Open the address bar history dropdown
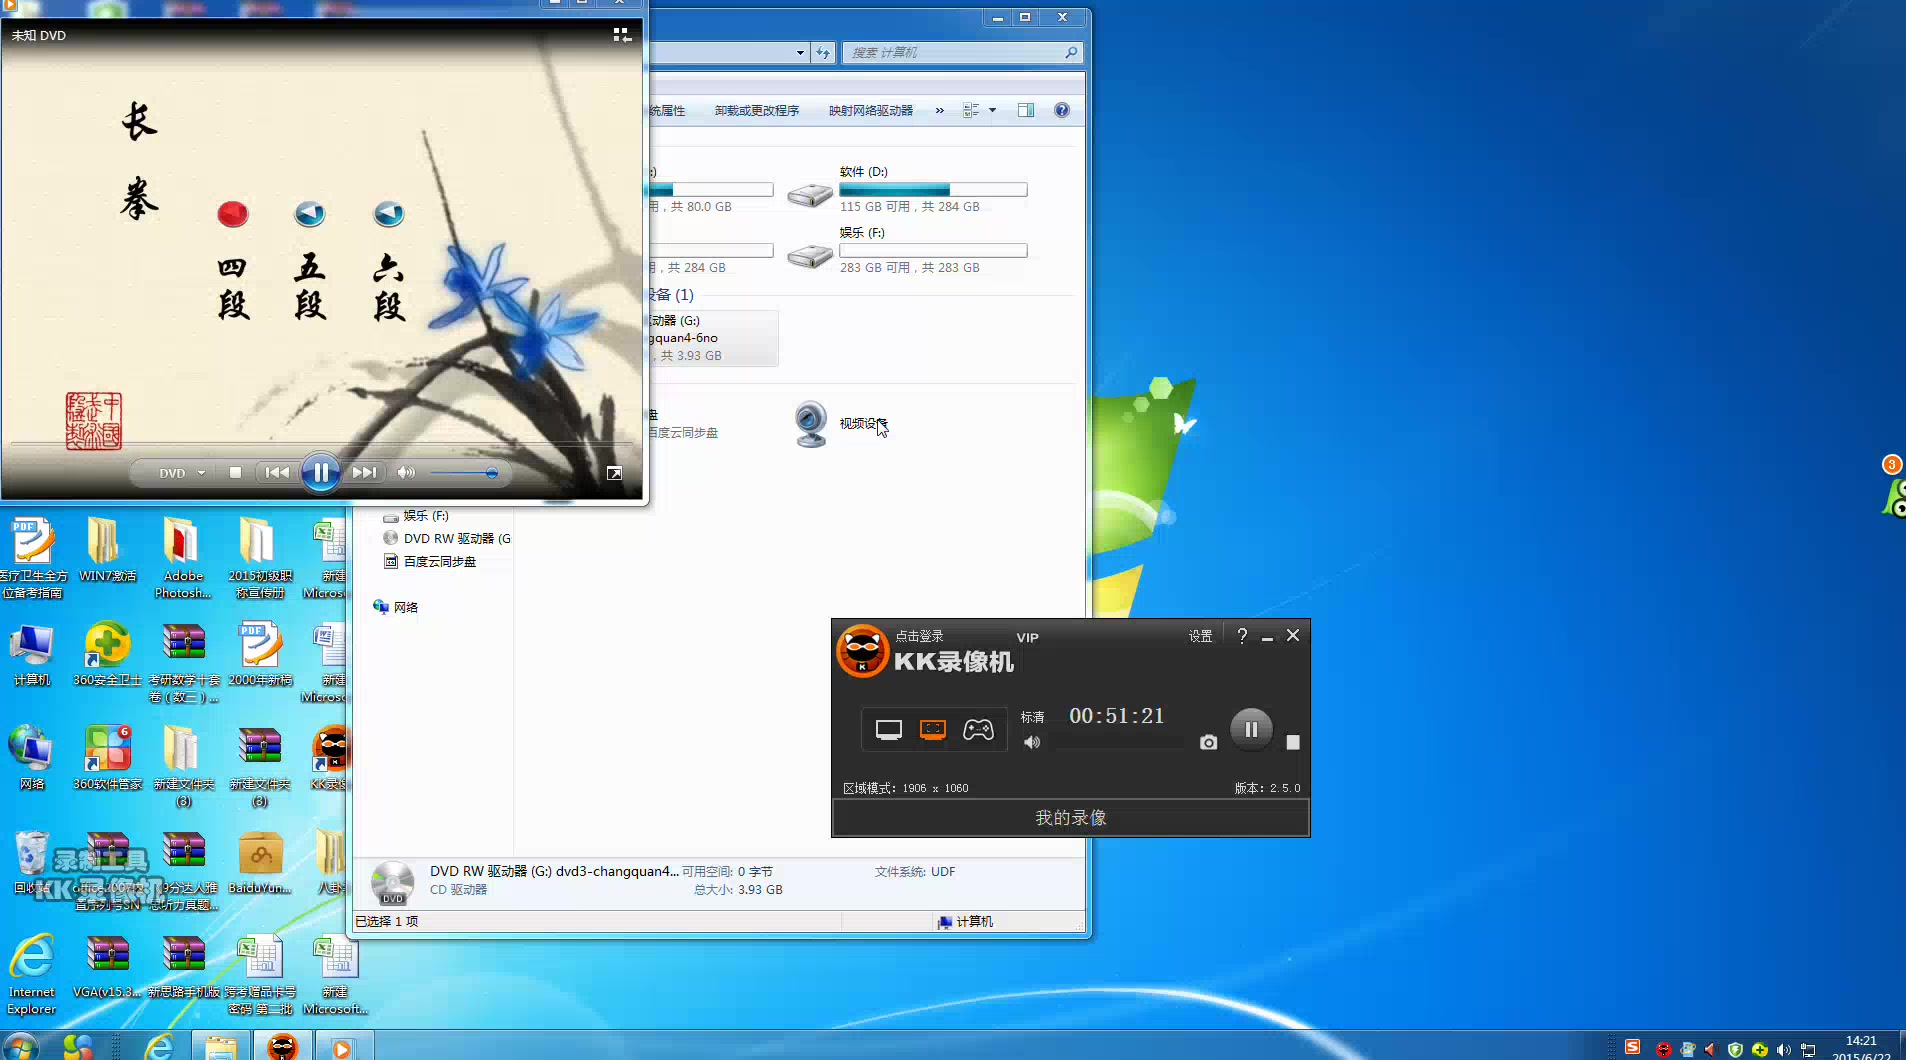 [x=800, y=53]
